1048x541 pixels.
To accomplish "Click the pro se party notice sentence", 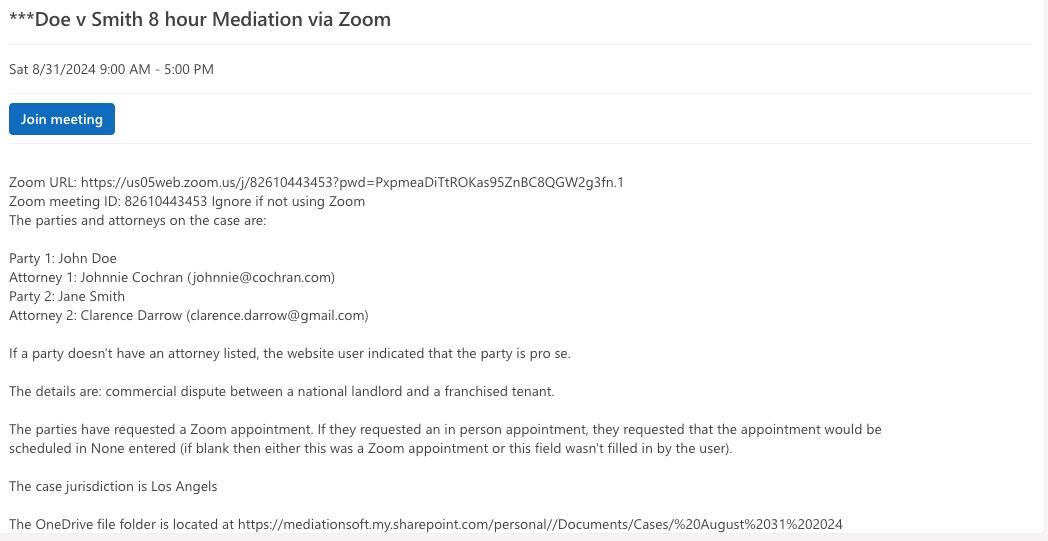I will (289, 353).
